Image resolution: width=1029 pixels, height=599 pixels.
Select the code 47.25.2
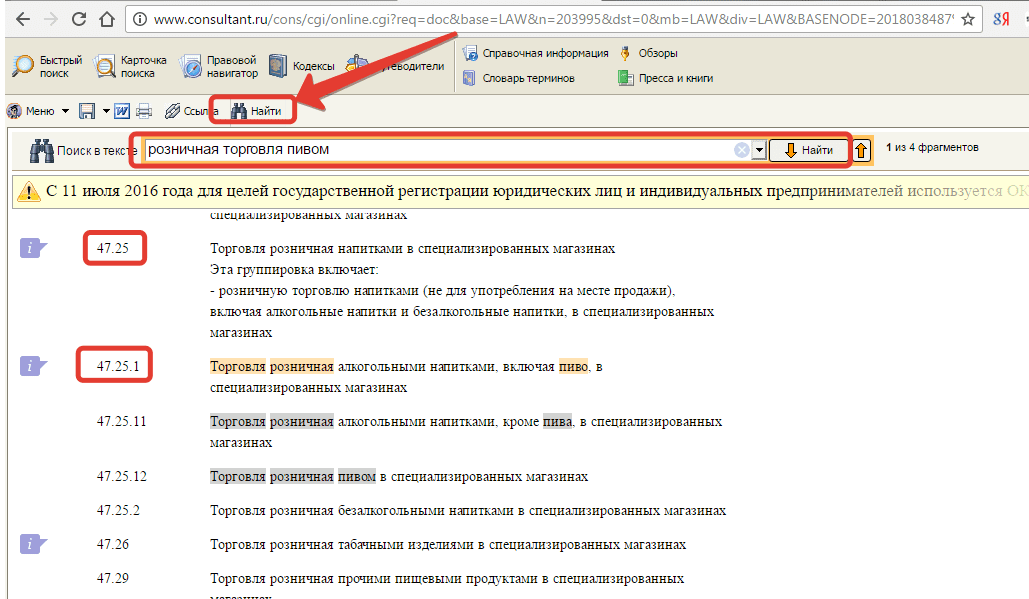pyautogui.click(x=118, y=510)
